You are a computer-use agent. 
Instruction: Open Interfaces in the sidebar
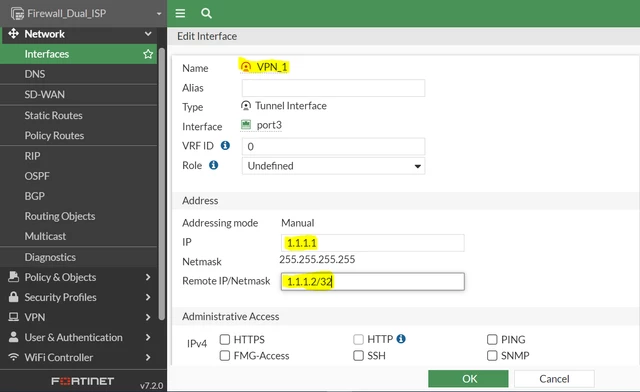click(x=78, y=54)
